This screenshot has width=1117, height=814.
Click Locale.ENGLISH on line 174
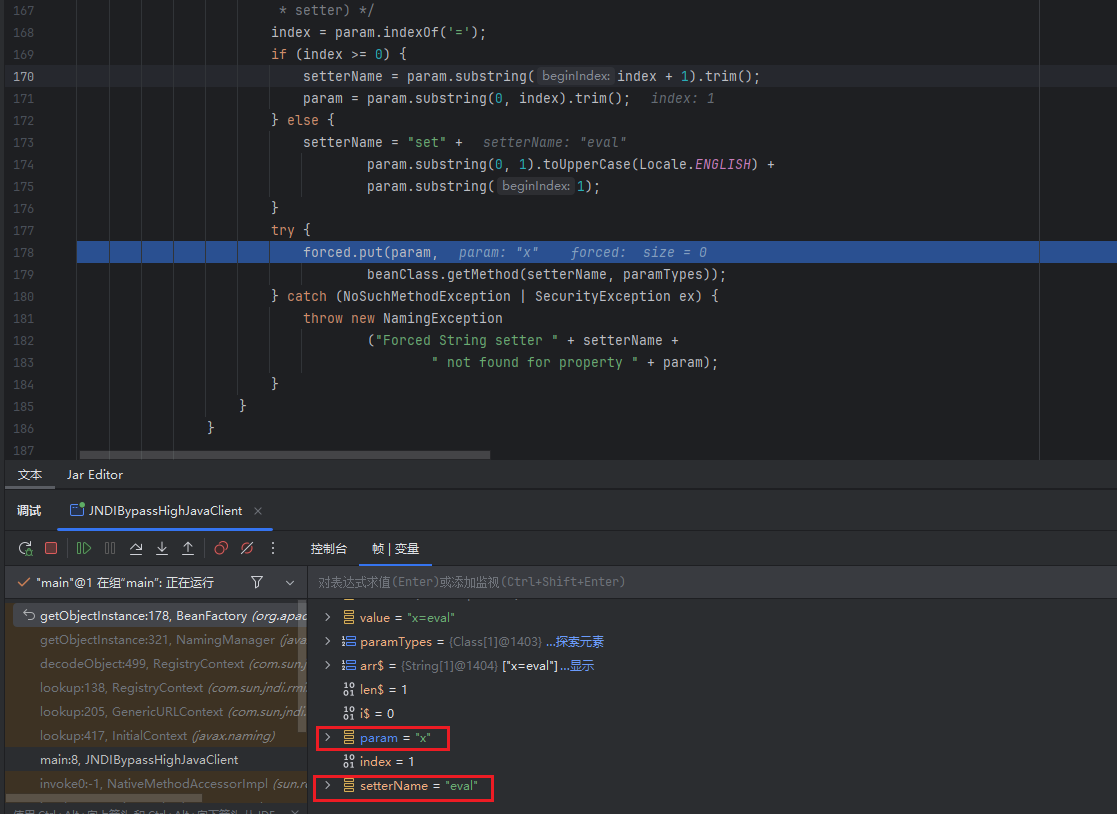[x=695, y=165]
